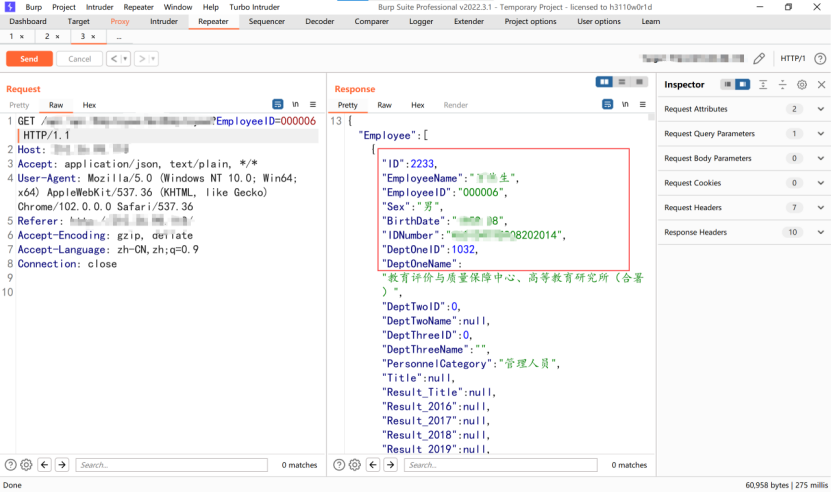Switch Inspector to right docked layout
This screenshot has width=831, height=493.
click(x=742, y=84)
